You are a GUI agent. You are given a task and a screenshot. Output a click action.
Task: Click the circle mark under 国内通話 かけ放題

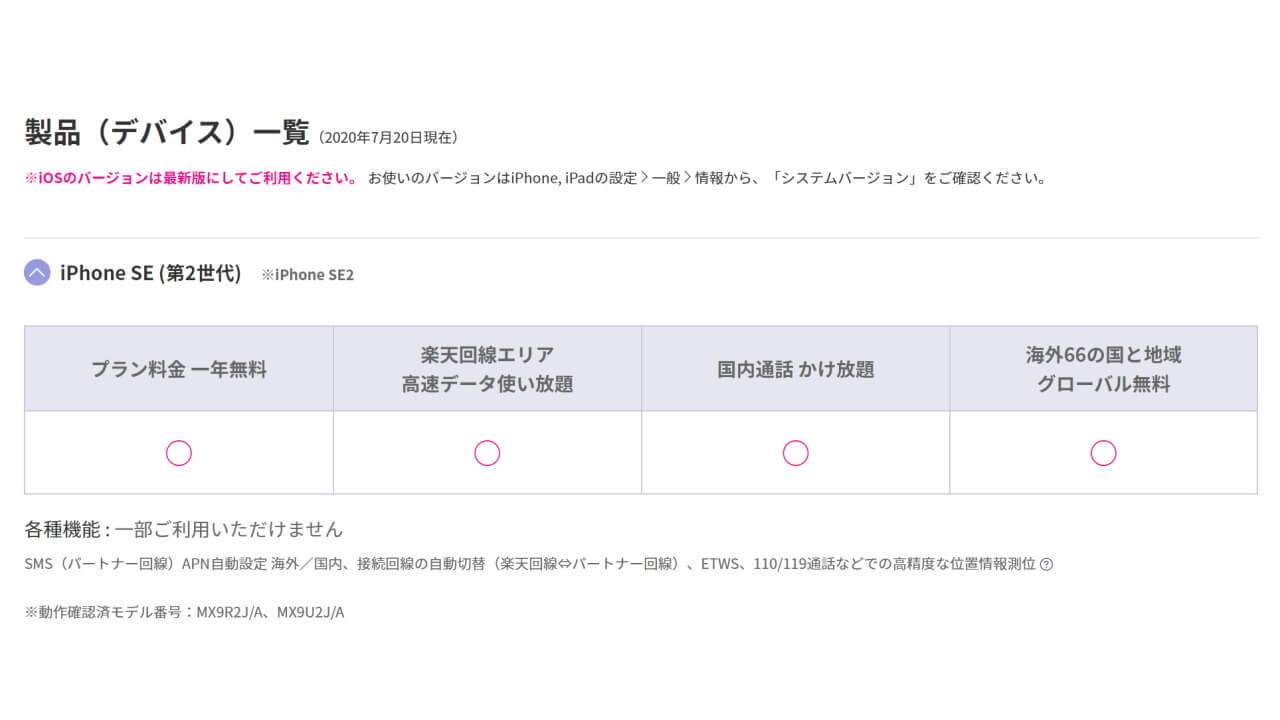tap(795, 453)
